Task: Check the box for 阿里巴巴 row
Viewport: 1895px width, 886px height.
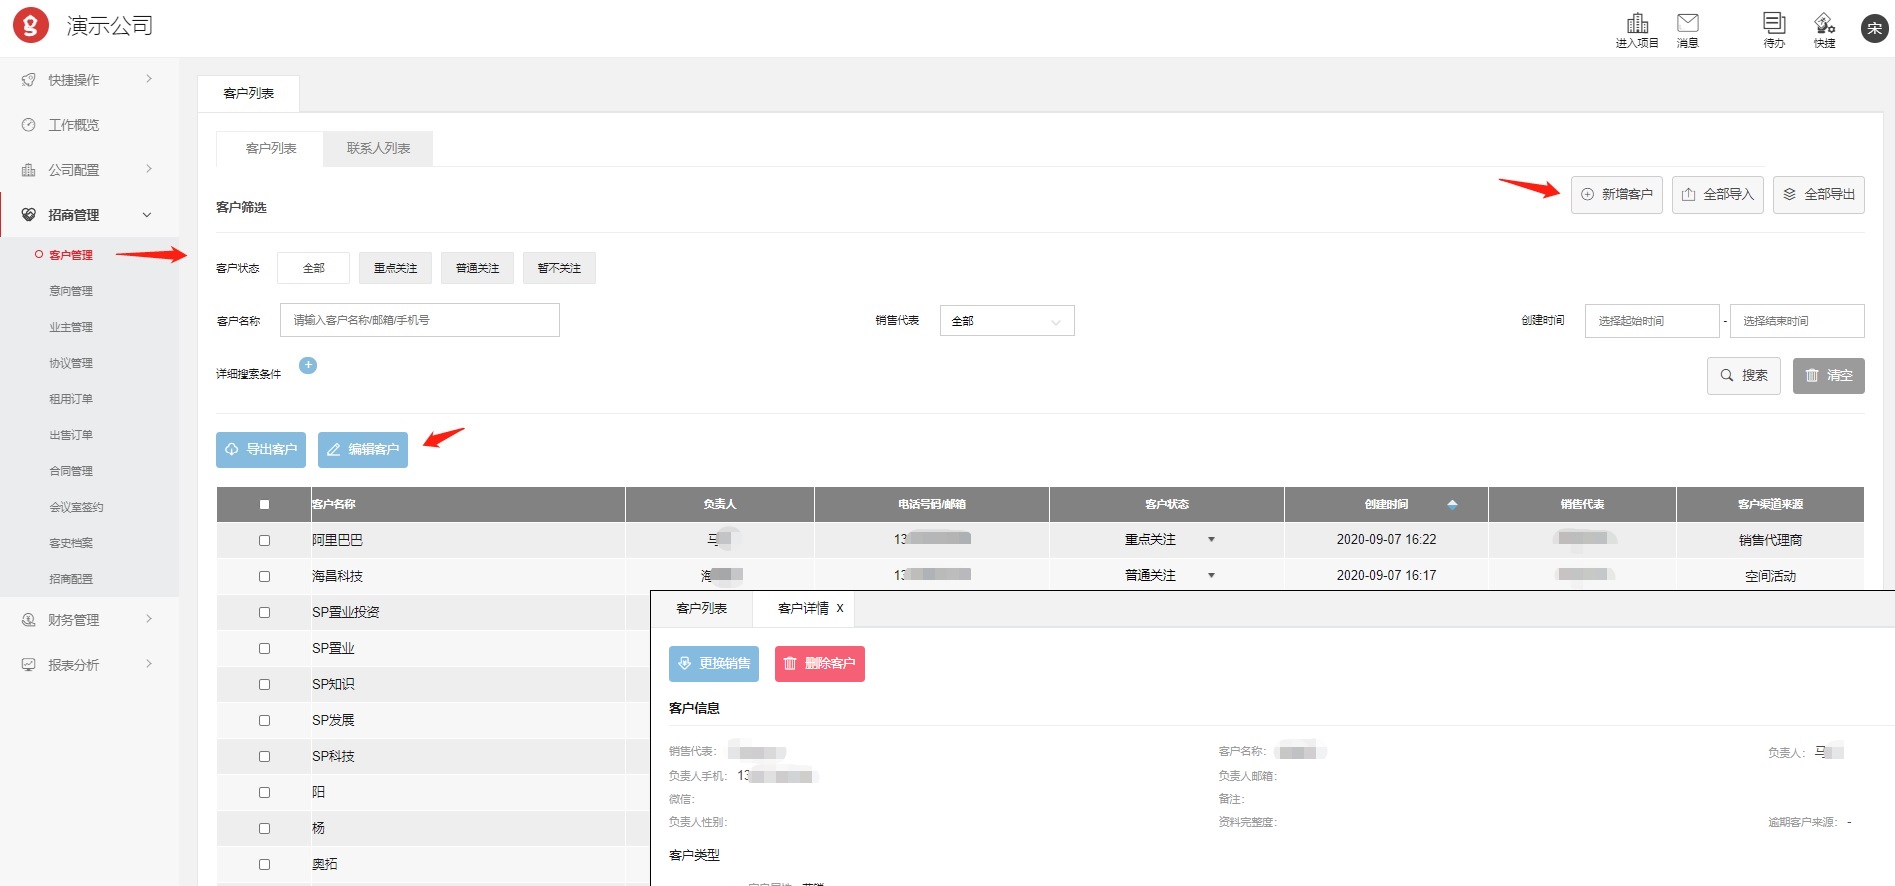Action: click(x=264, y=540)
